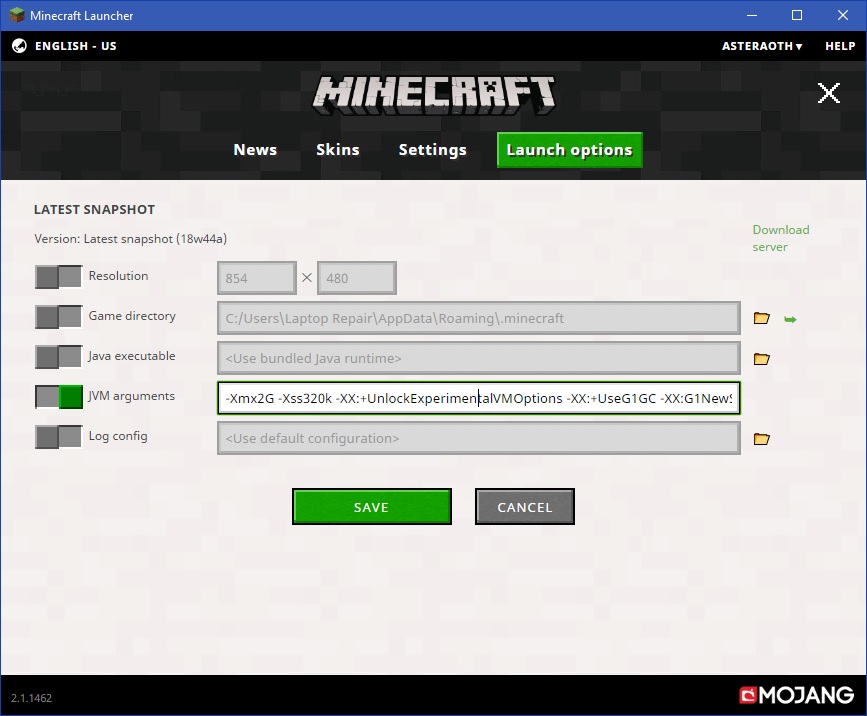Click the globe language icon
The height and width of the screenshot is (716, 867).
click(19, 46)
